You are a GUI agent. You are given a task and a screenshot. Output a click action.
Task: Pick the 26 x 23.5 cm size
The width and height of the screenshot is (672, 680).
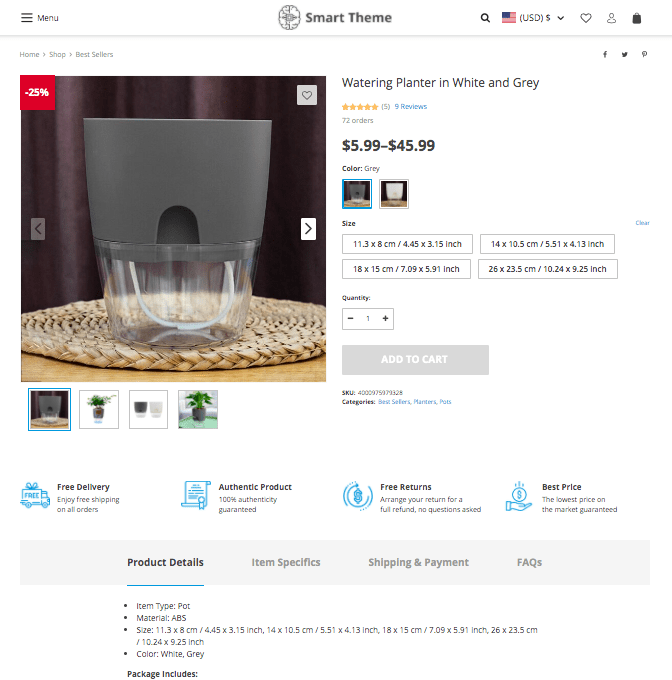pyautogui.click(x=548, y=269)
